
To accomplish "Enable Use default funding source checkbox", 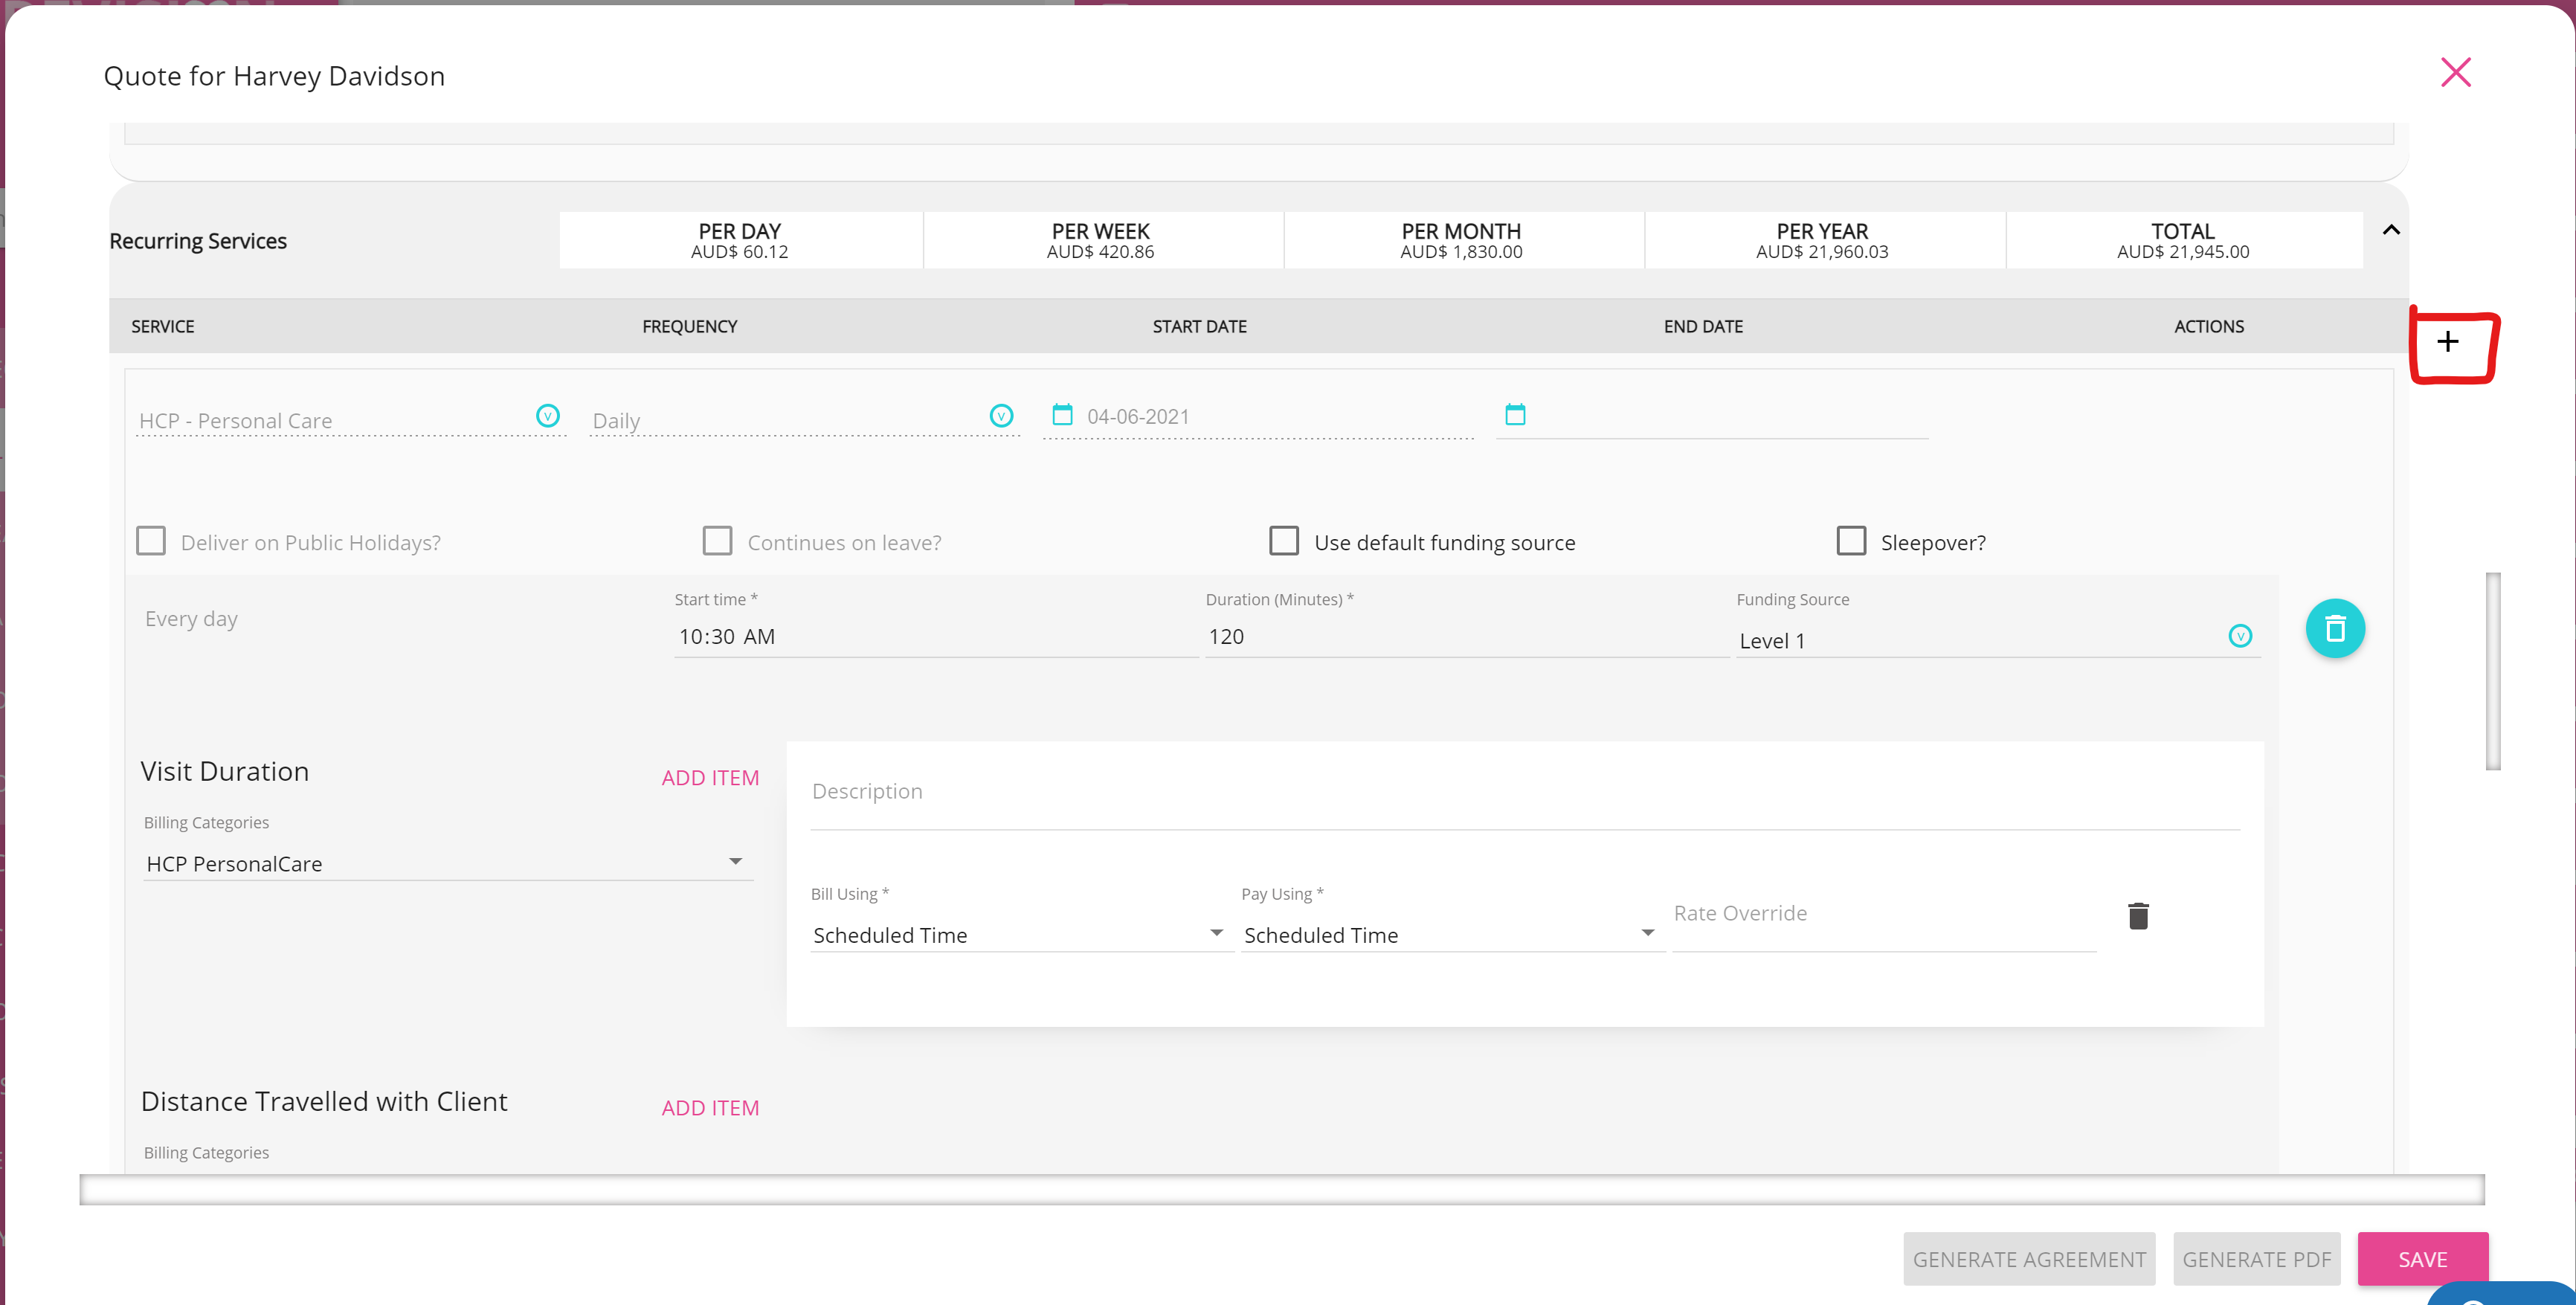I will click(x=1284, y=541).
